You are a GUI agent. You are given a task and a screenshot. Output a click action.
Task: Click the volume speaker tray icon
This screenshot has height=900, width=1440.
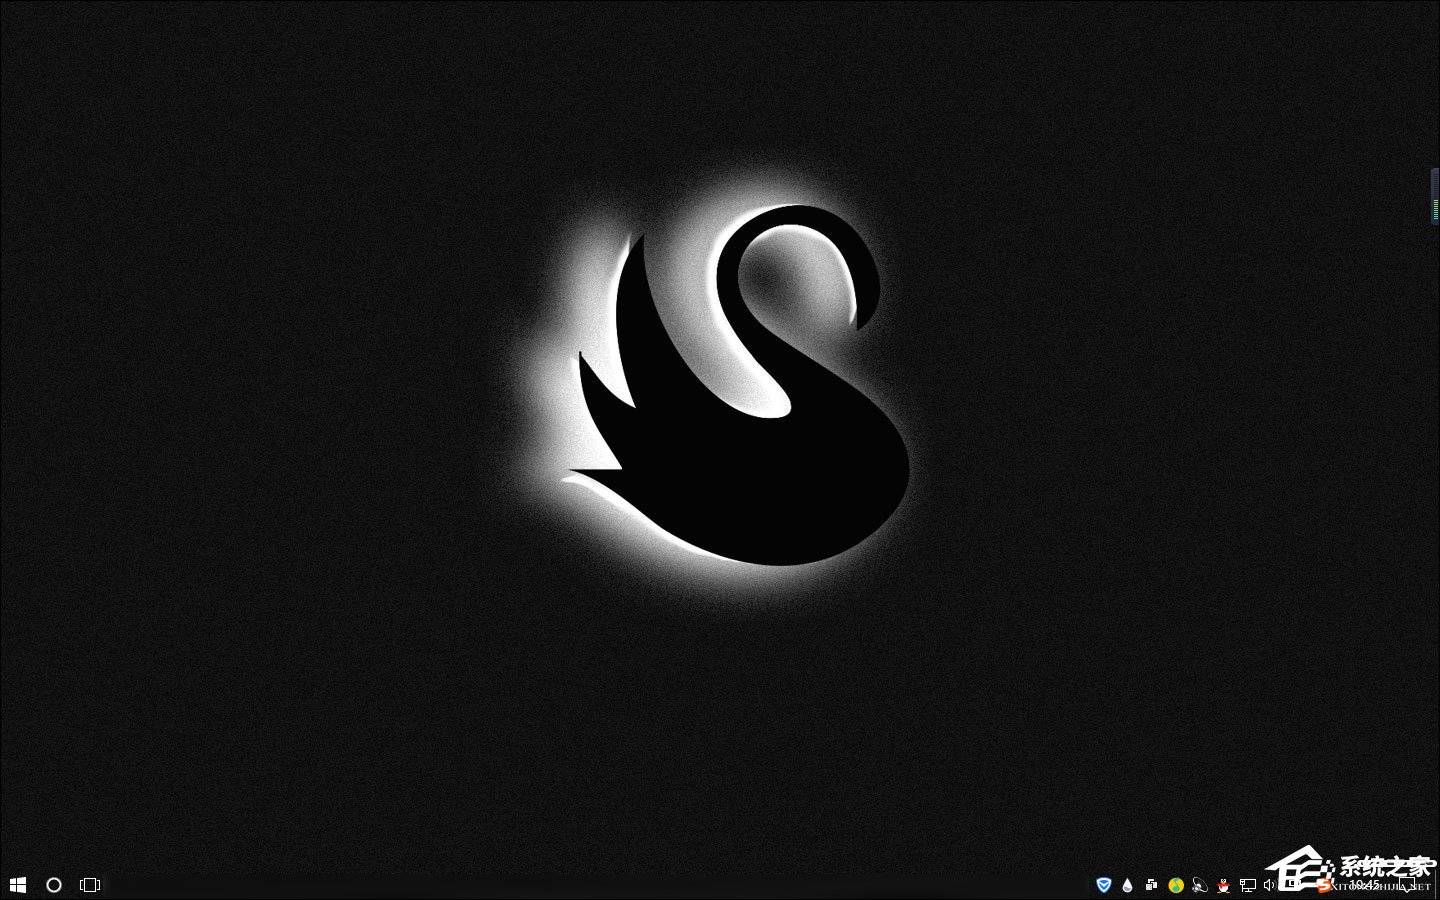(1269, 885)
